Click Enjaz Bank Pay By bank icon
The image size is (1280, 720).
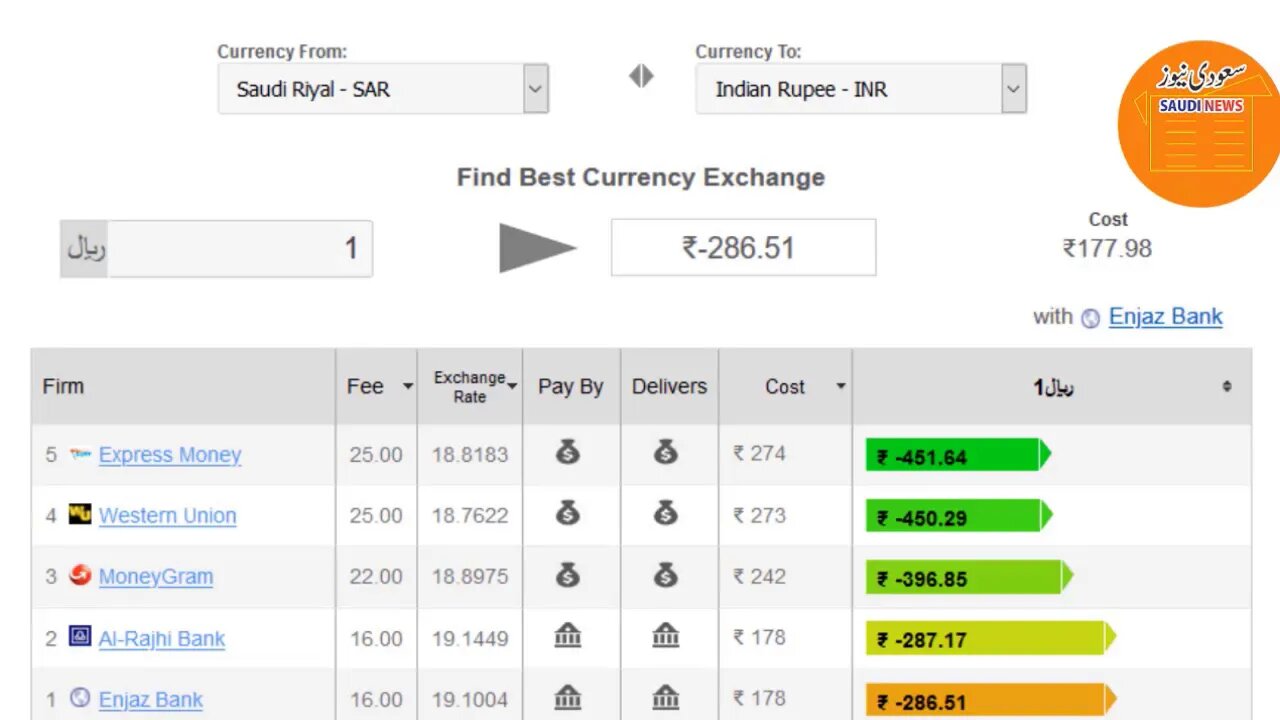pyautogui.click(x=568, y=696)
